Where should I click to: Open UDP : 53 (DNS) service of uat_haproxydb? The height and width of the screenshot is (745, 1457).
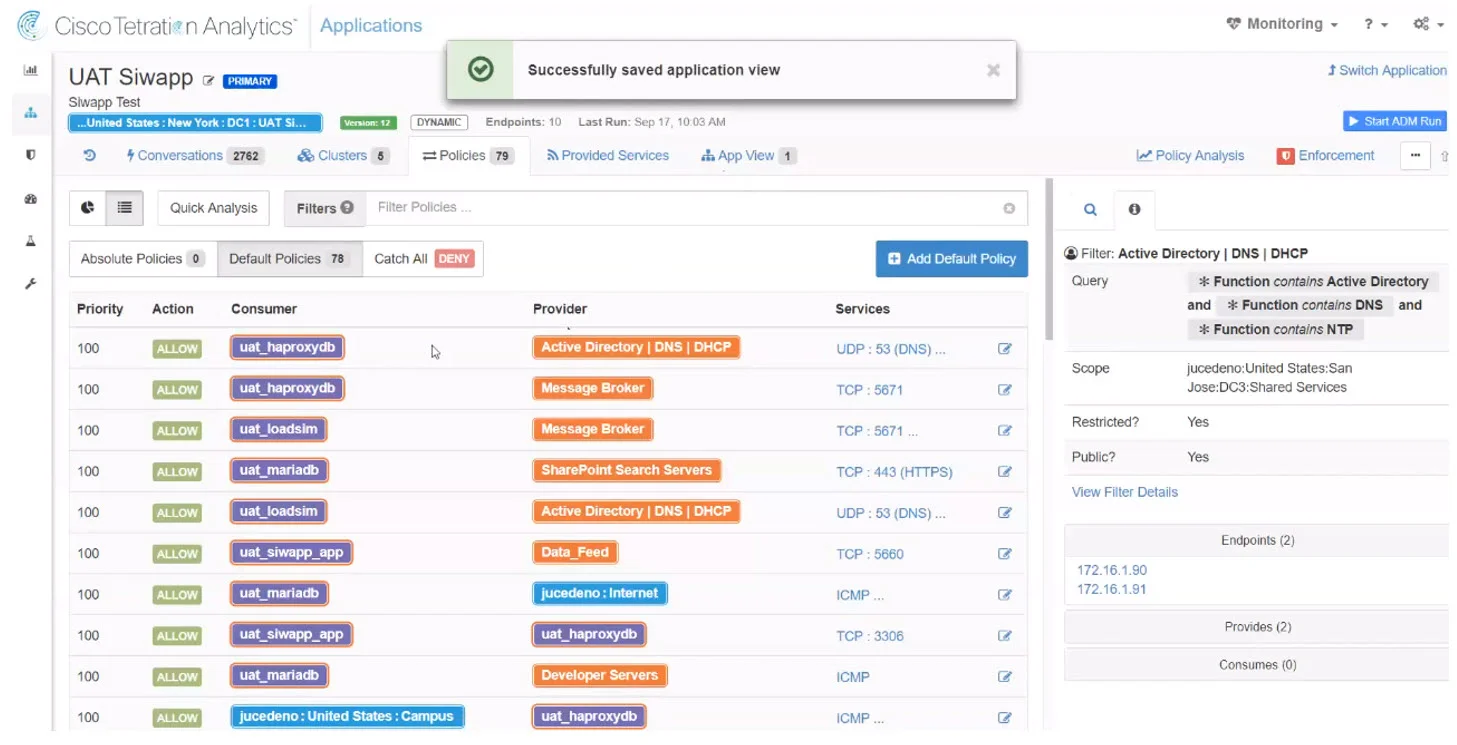(x=891, y=350)
